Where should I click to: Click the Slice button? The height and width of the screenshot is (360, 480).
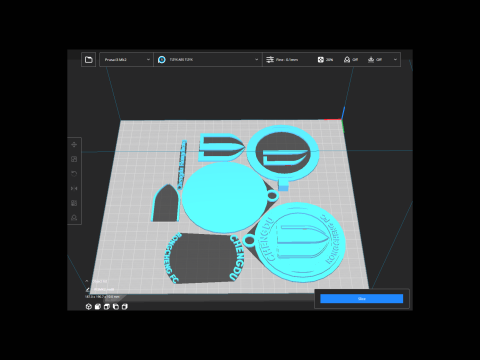[x=362, y=299]
